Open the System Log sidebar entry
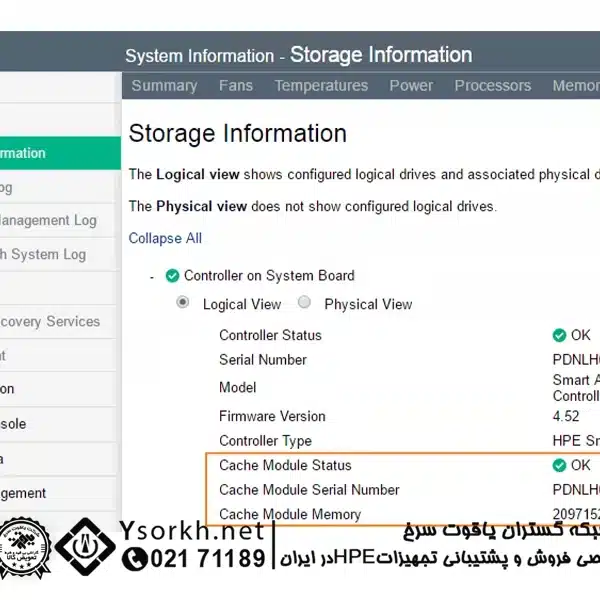The height and width of the screenshot is (600, 600). [x=43, y=254]
